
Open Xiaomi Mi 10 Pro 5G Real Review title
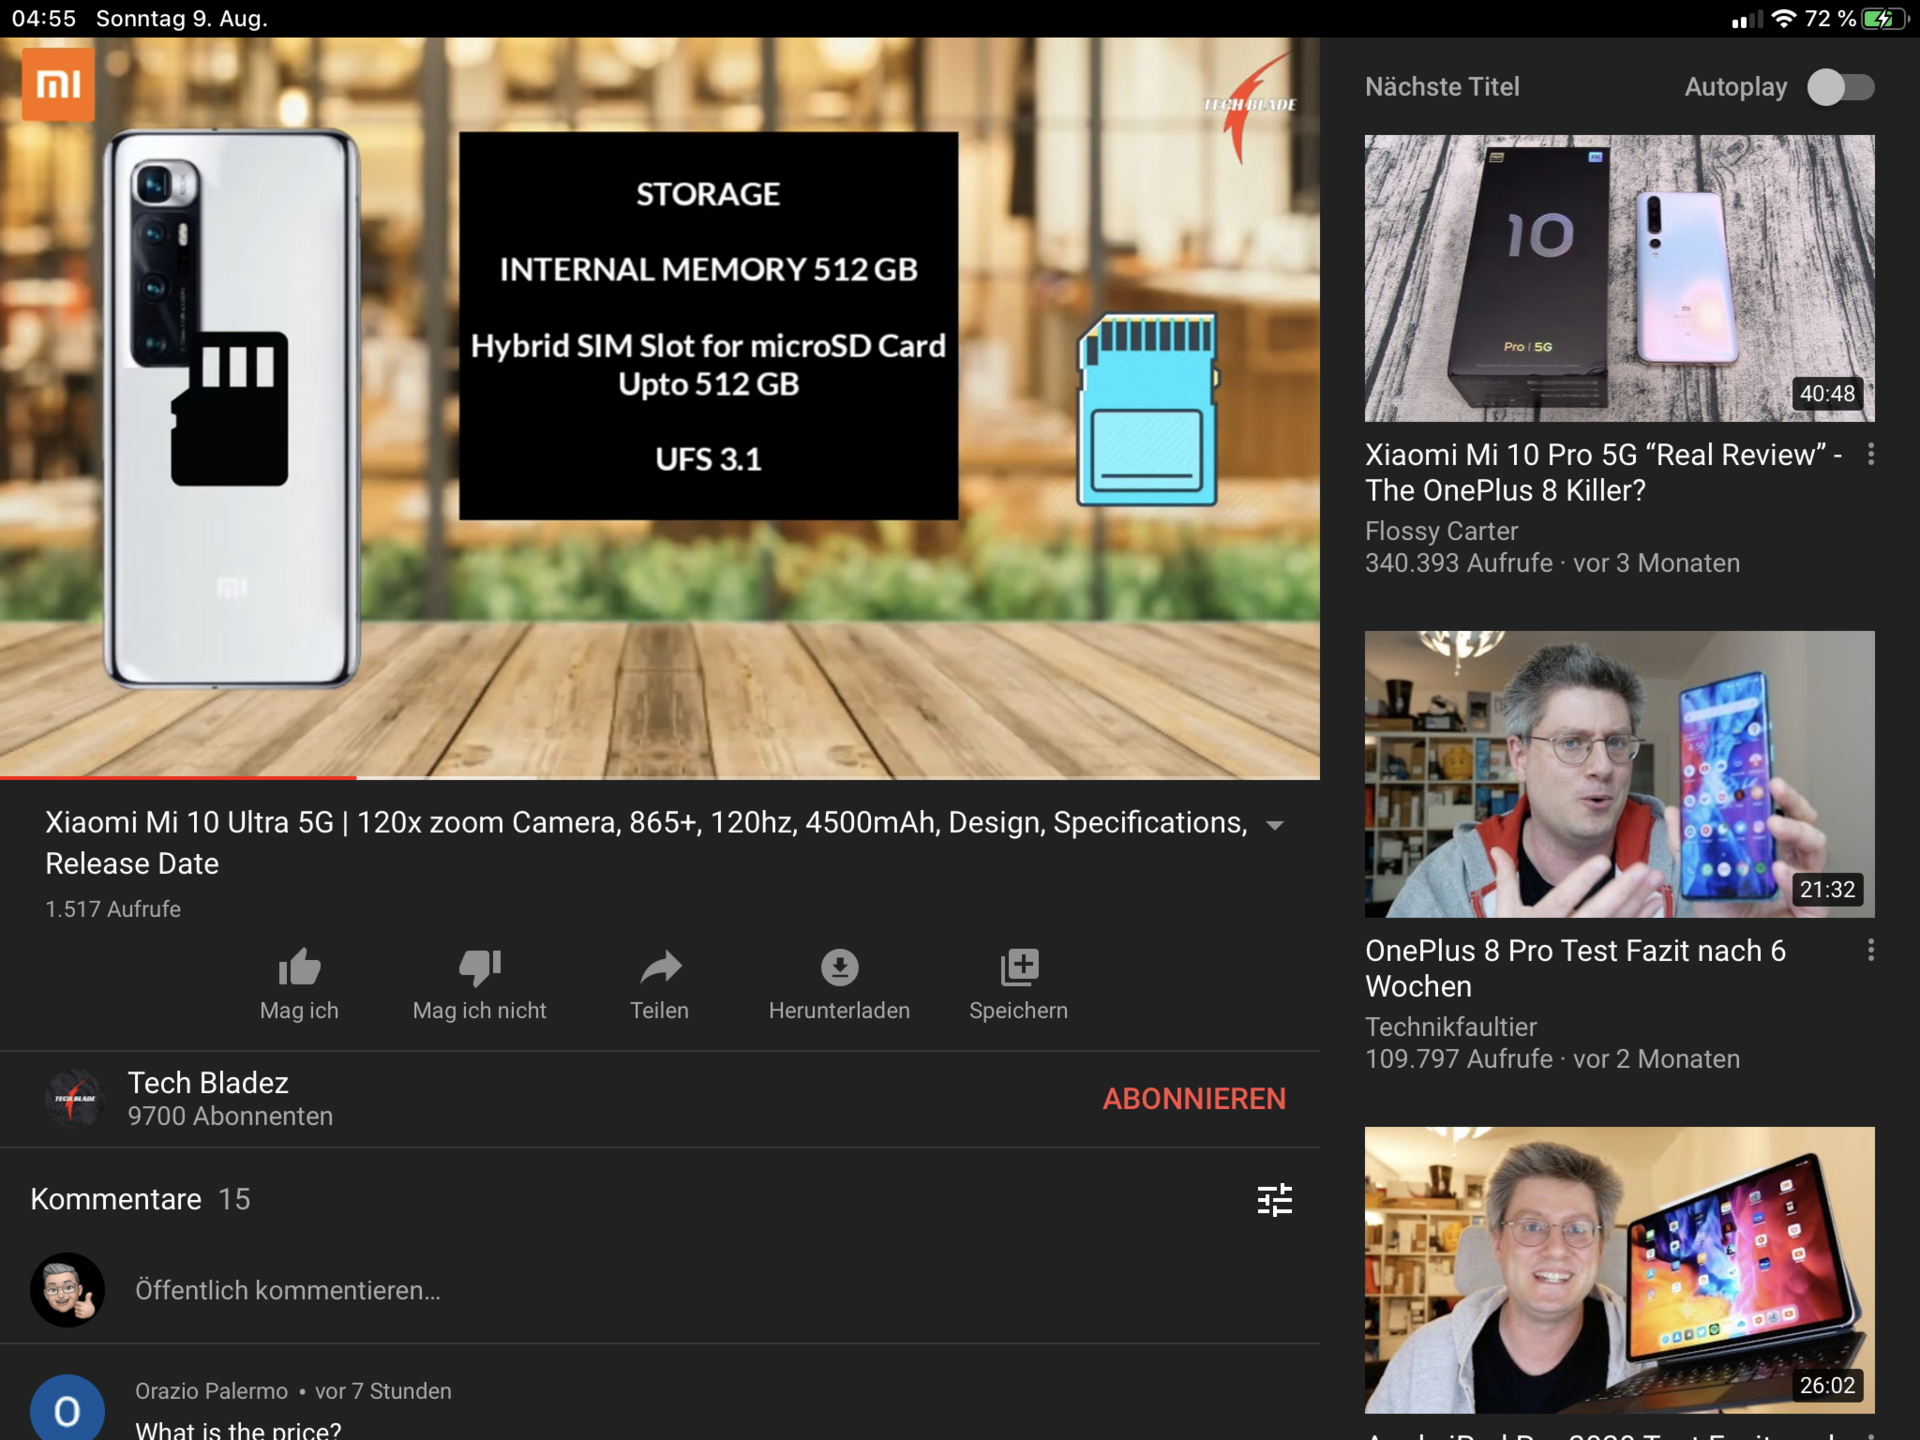pos(1603,472)
